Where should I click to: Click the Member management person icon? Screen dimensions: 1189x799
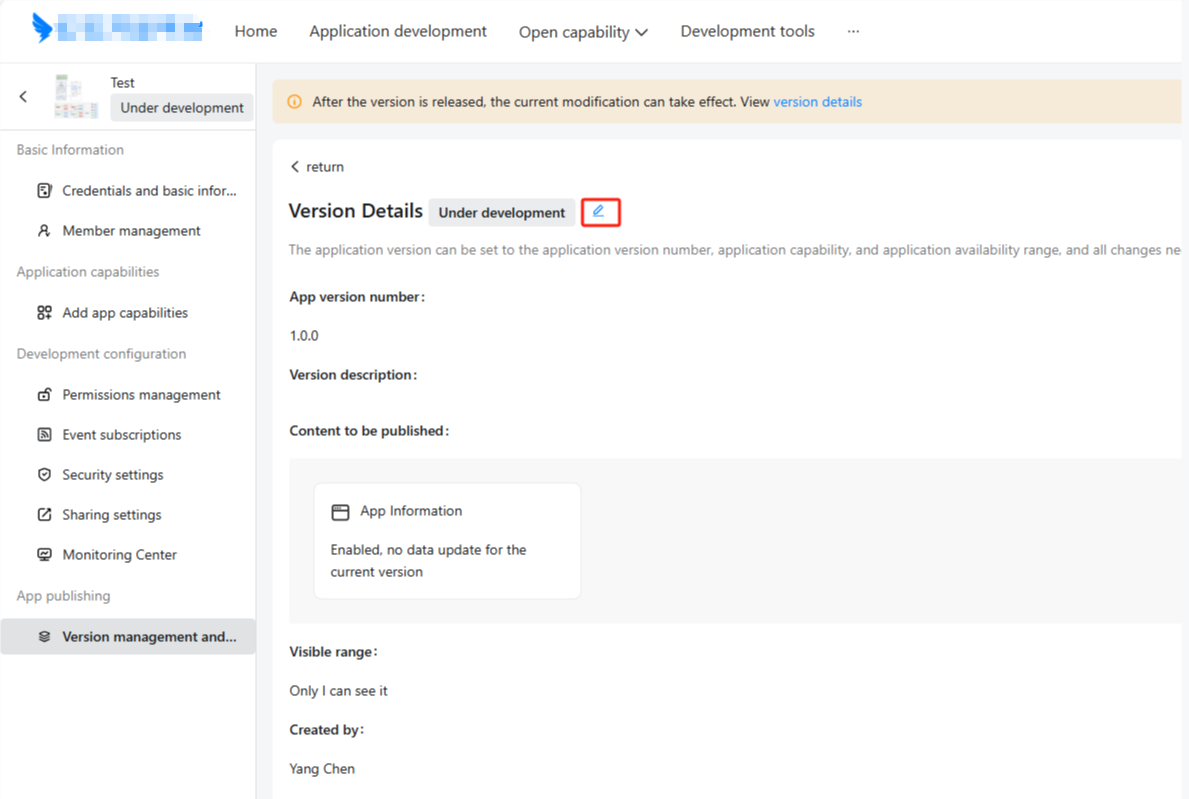44,231
